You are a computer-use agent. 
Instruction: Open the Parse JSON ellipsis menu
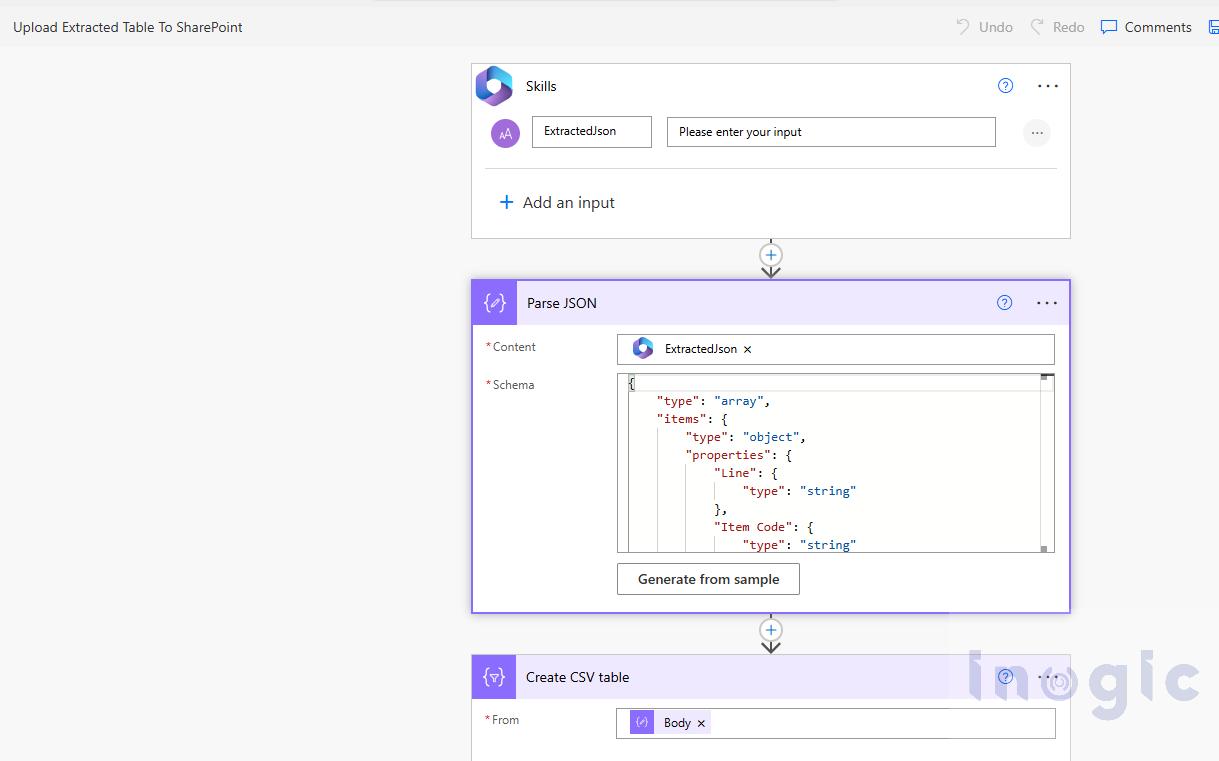point(1047,303)
